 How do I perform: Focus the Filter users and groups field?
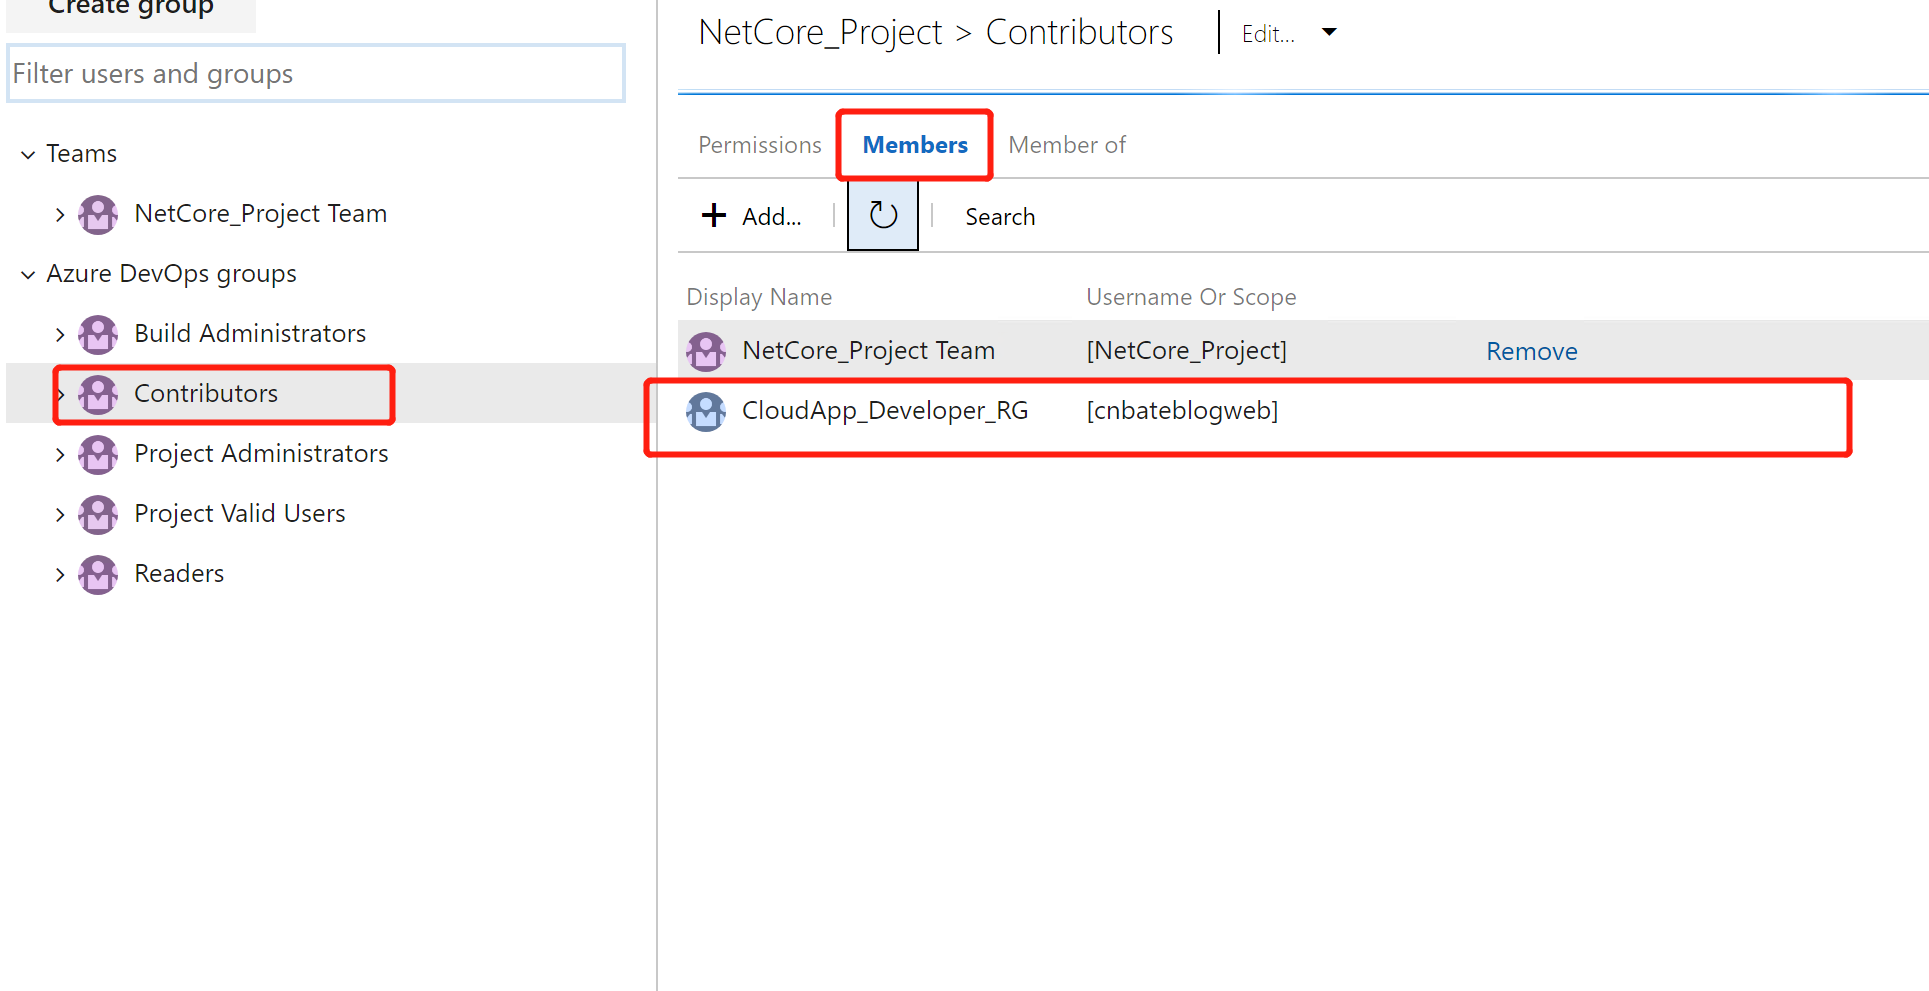point(316,73)
